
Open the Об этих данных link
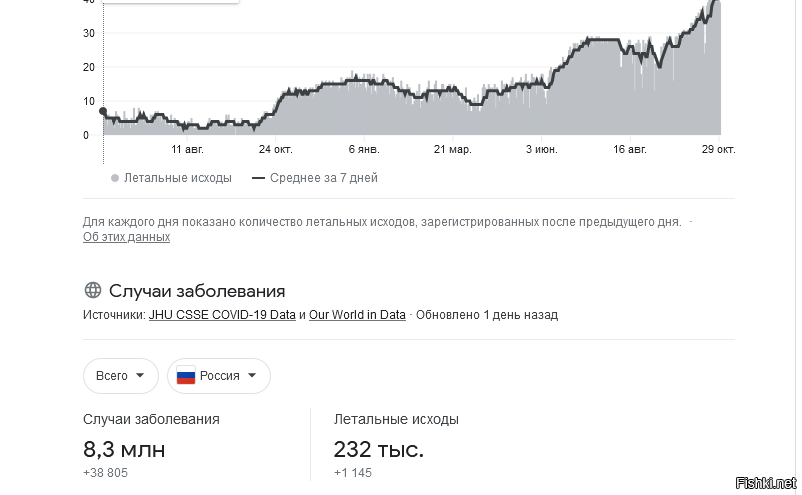pos(126,237)
